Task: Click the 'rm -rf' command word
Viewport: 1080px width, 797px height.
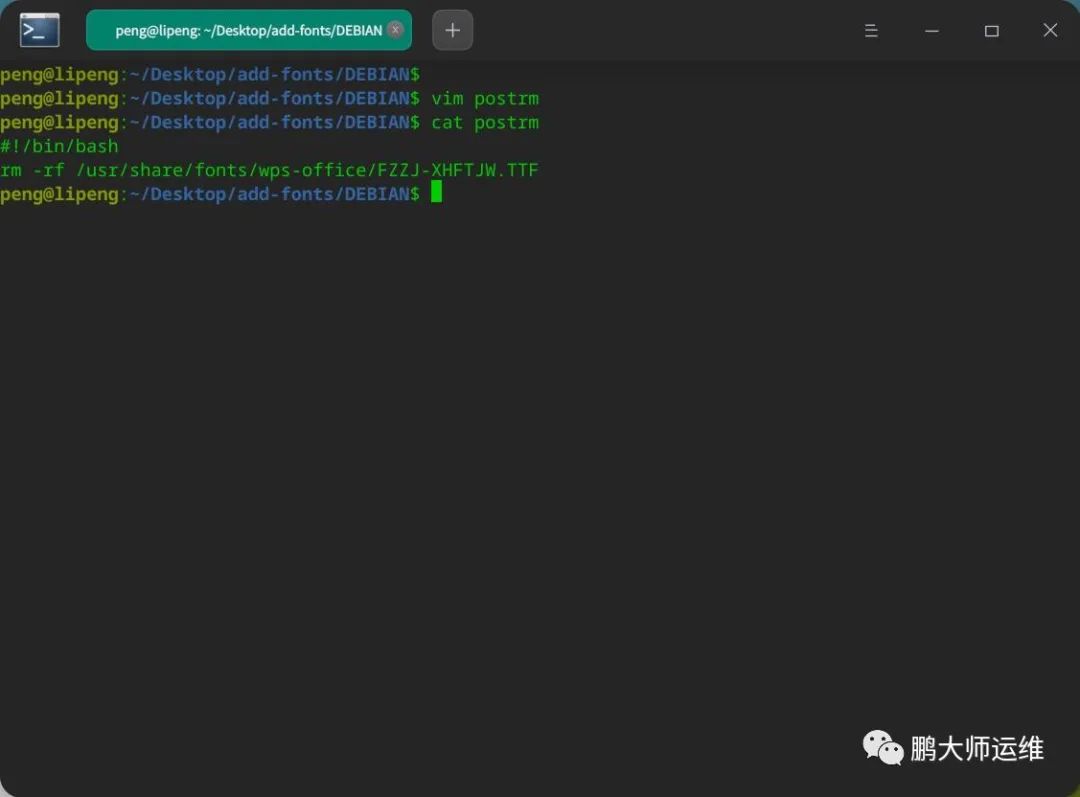Action: (32, 170)
